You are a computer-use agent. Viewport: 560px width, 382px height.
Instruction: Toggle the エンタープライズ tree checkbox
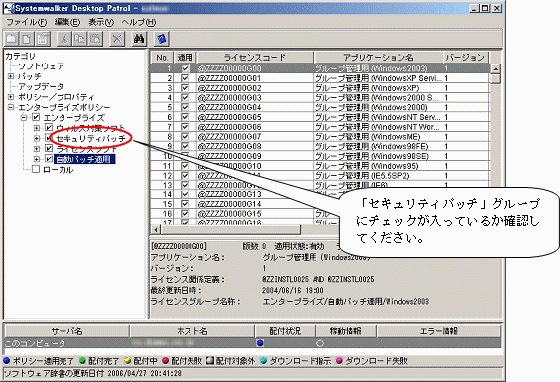pos(36,117)
